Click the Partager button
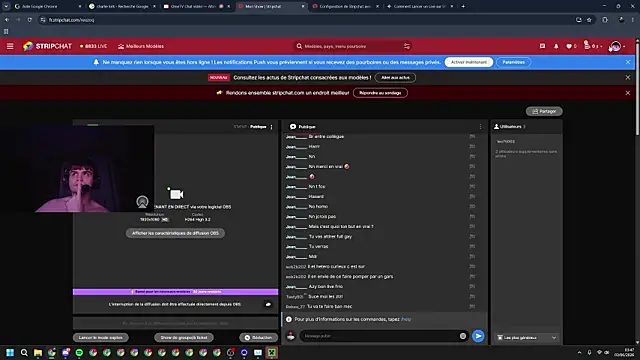Image resolution: width=640 pixels, height=360 pixels. coord(544,111)
